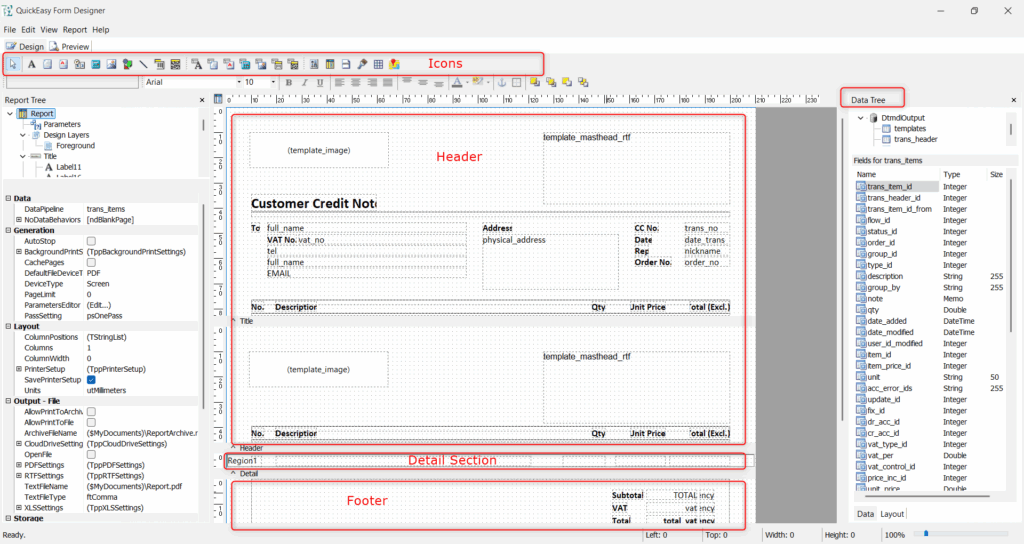1024x544 pixels.
Task: Tick the OpenFile checkbox
Action: [91, 453]
